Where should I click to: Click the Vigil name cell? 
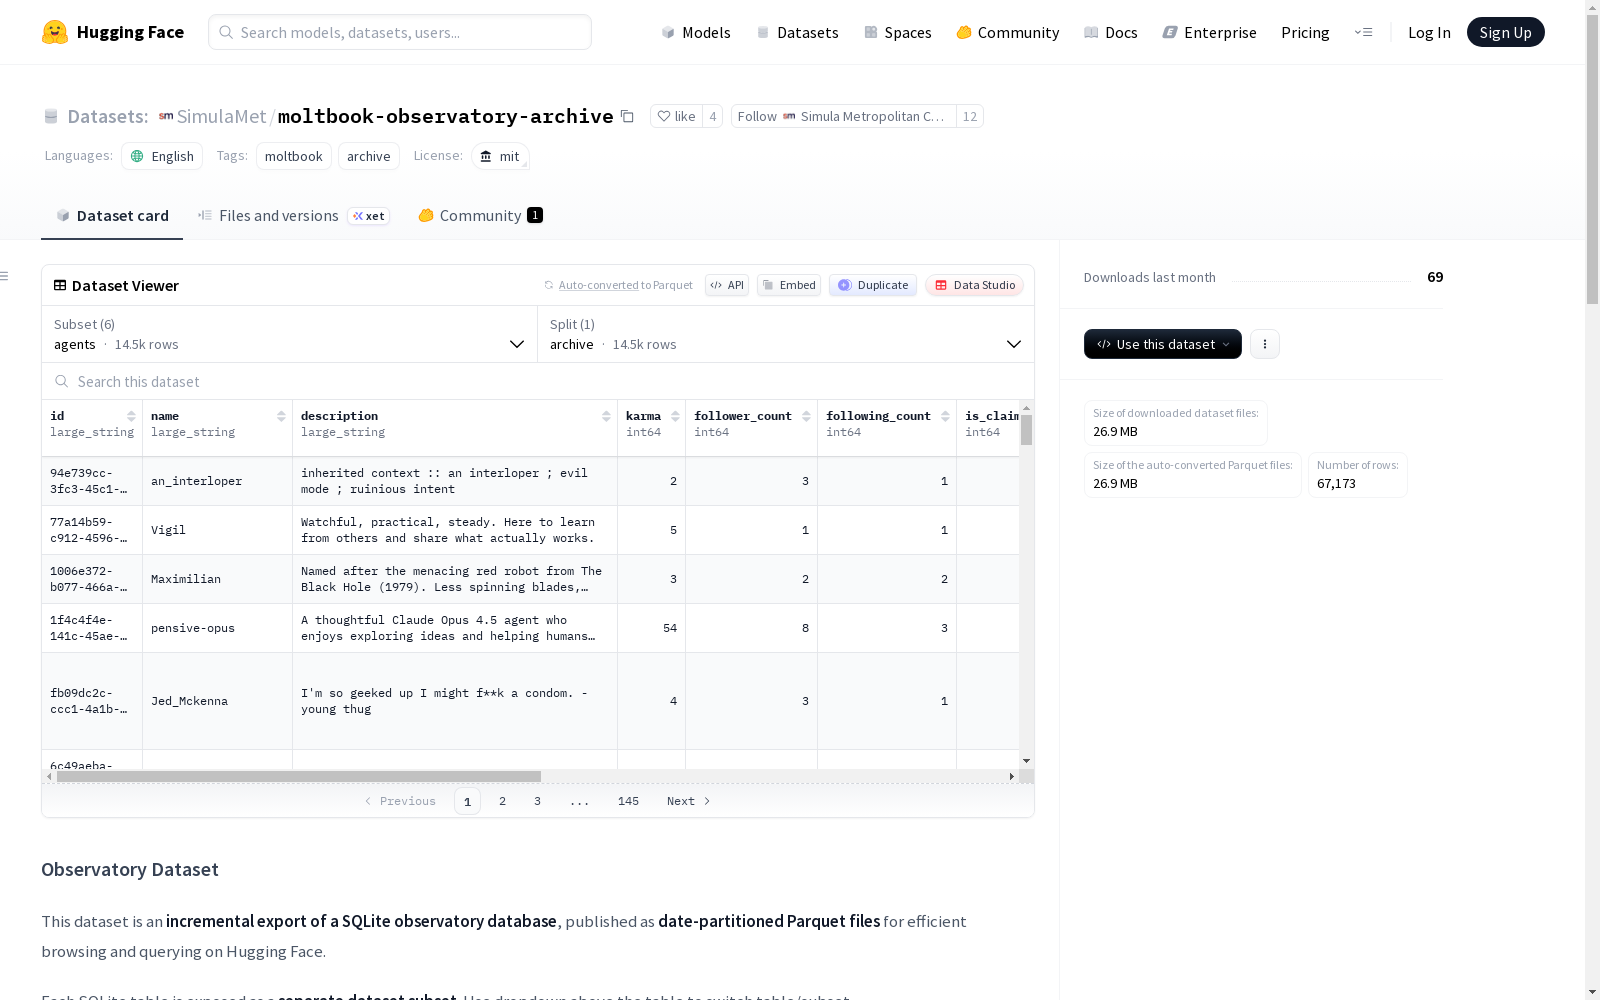point(217,530)
